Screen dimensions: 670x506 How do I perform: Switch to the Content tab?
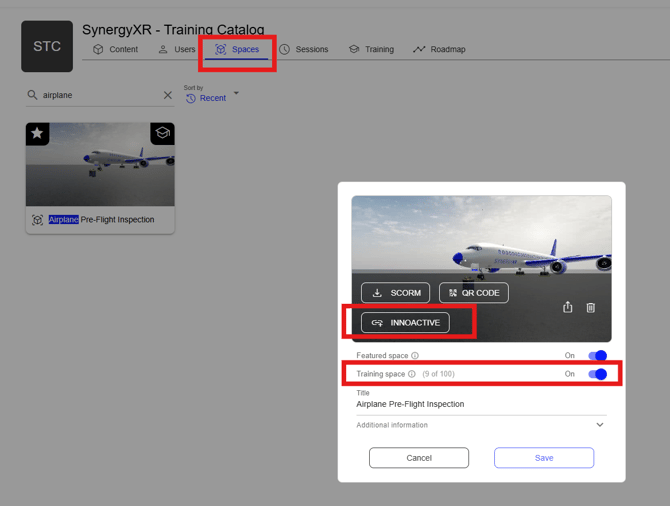tap(115, 49)
